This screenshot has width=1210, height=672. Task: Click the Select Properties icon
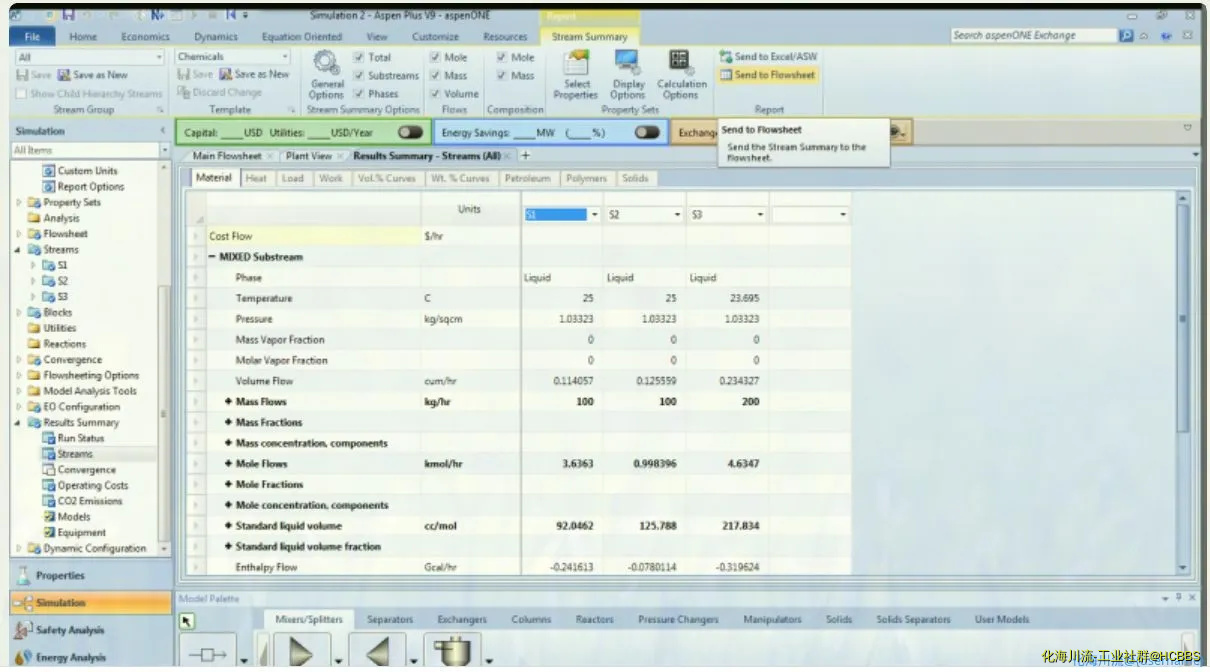click(576, 76)
